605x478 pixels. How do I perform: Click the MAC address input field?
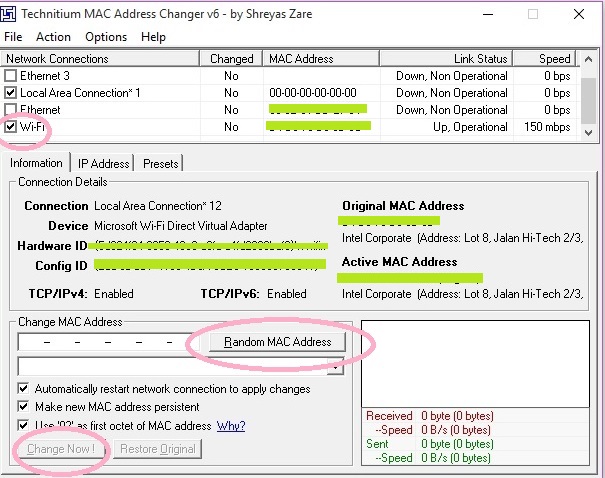(108, 342)
